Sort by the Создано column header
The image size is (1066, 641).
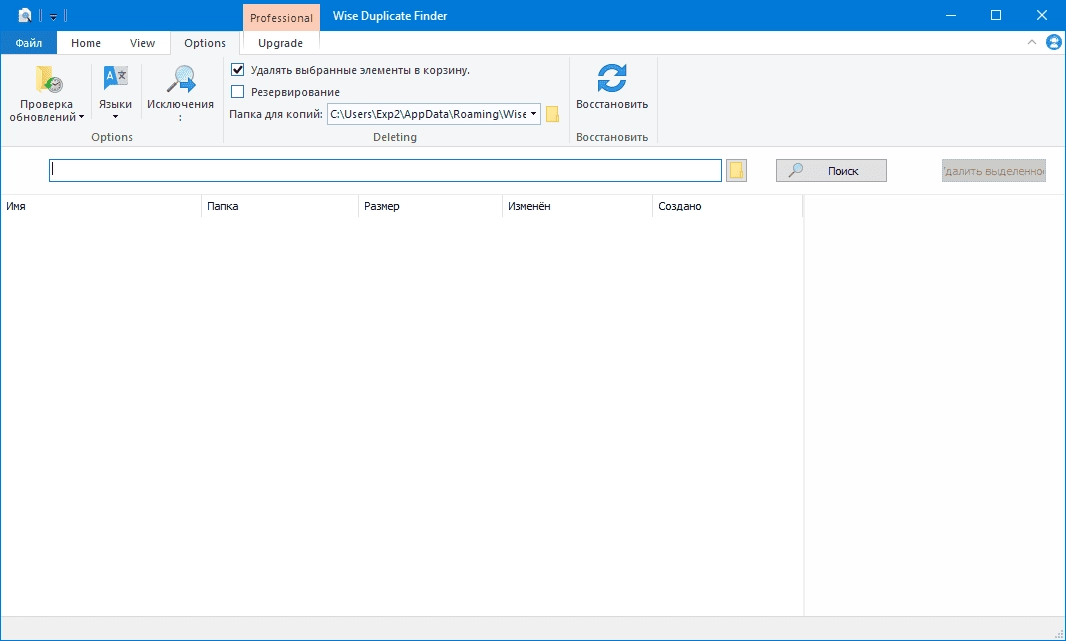click(727, 206)
